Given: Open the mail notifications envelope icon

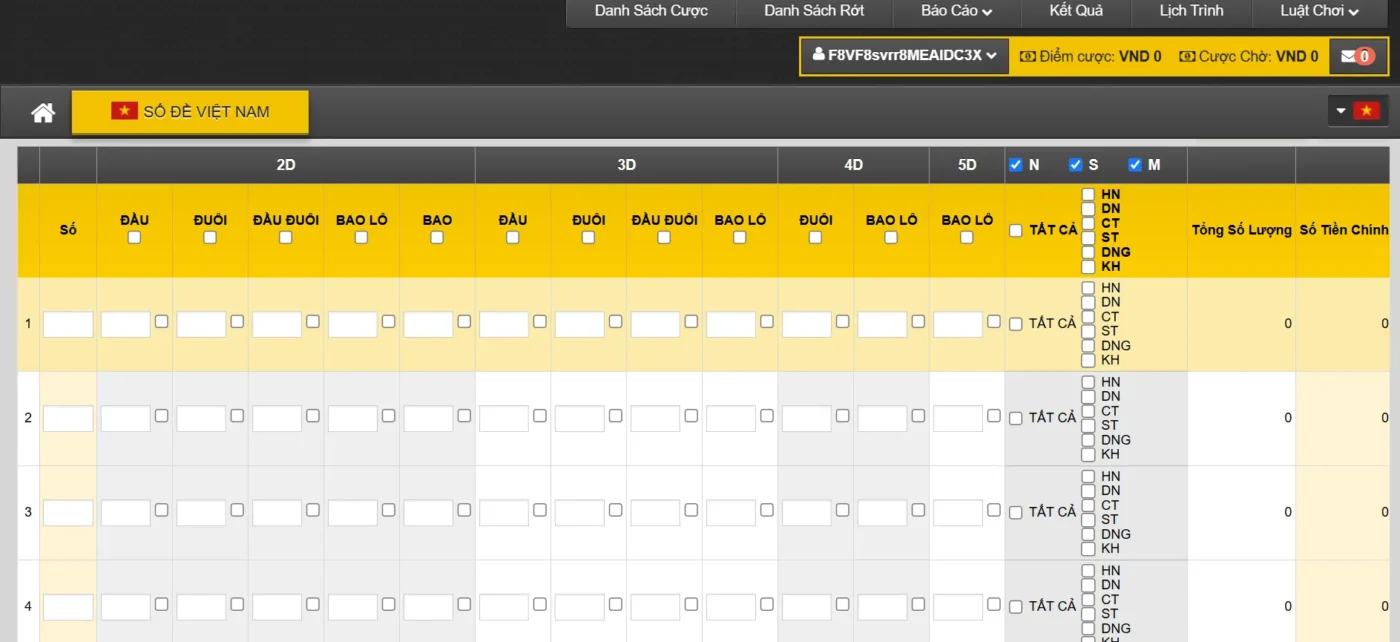Looking at the screenshot, I should (x=1348, y=56).
